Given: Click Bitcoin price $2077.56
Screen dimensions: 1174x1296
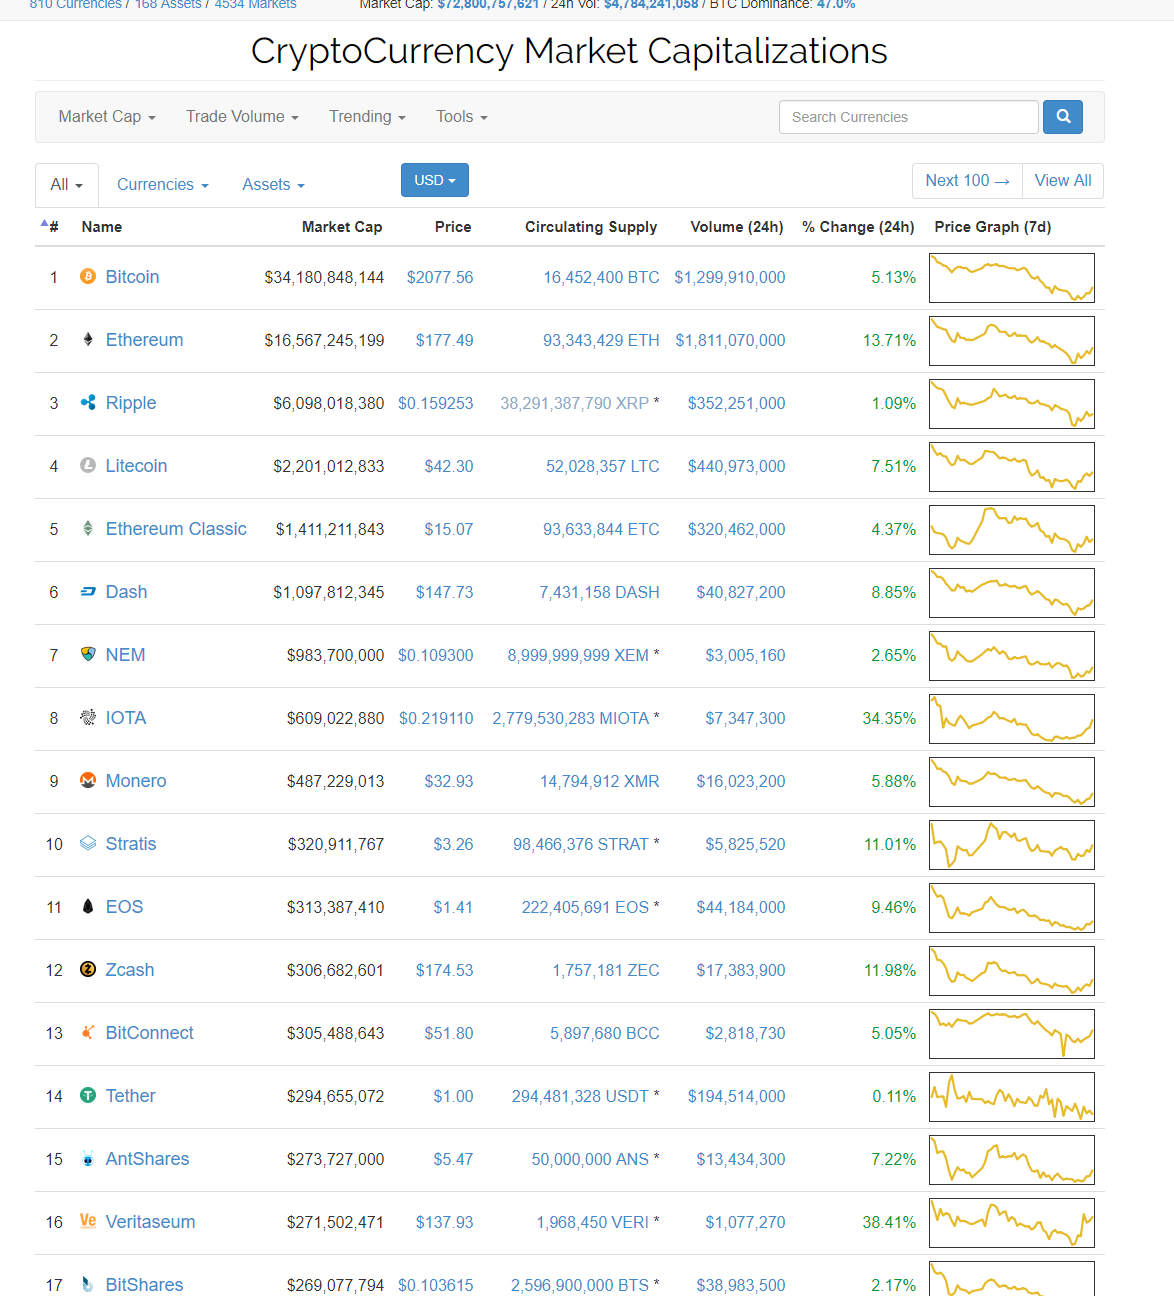Looking at the screenshot, I should 440,277.
